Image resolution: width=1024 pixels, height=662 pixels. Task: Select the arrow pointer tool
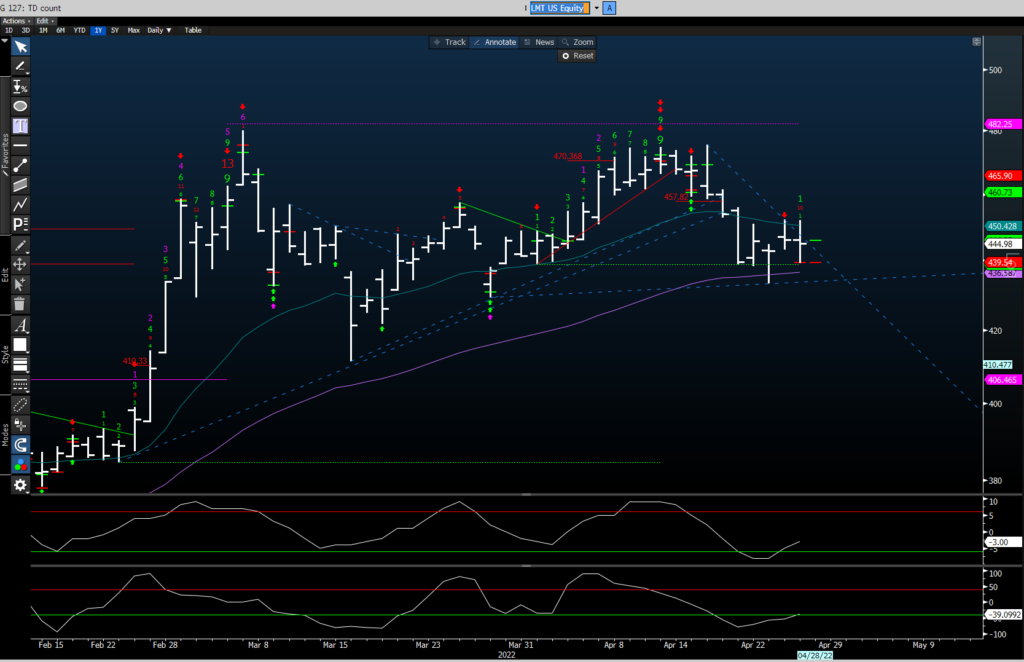click(x=20, y=47)
